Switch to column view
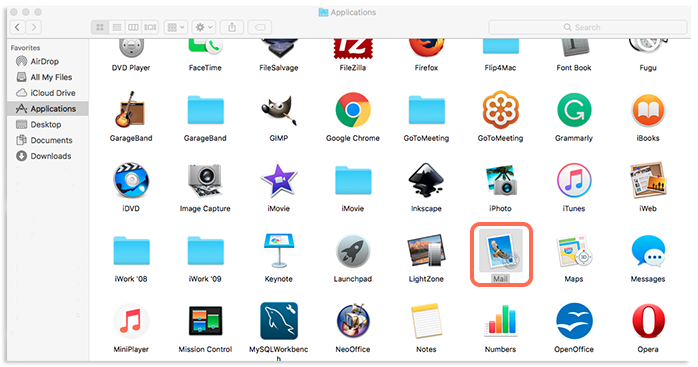 133,27
